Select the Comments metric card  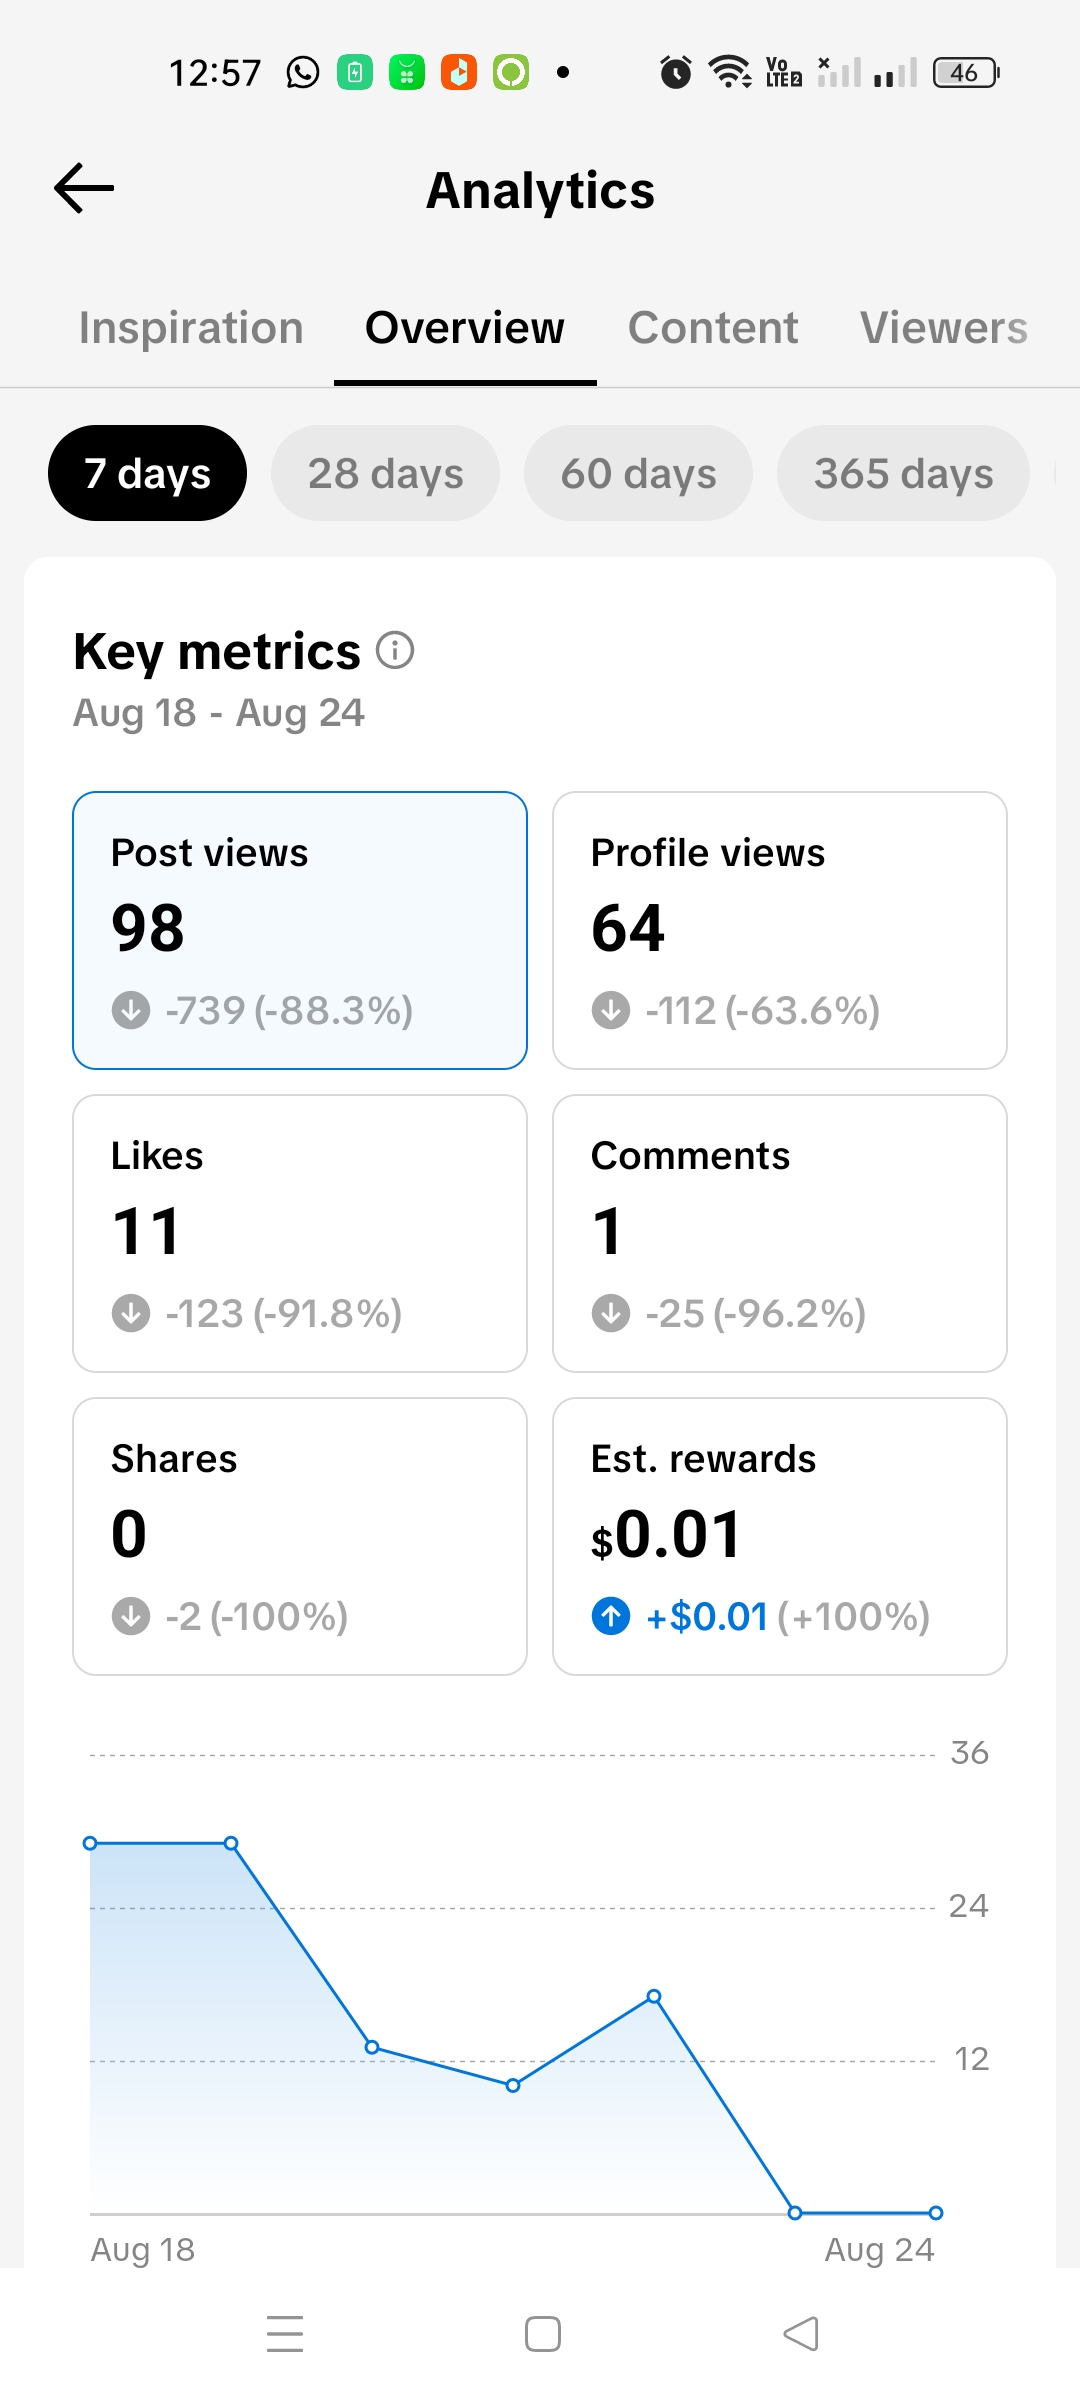tap(780, 1233)
